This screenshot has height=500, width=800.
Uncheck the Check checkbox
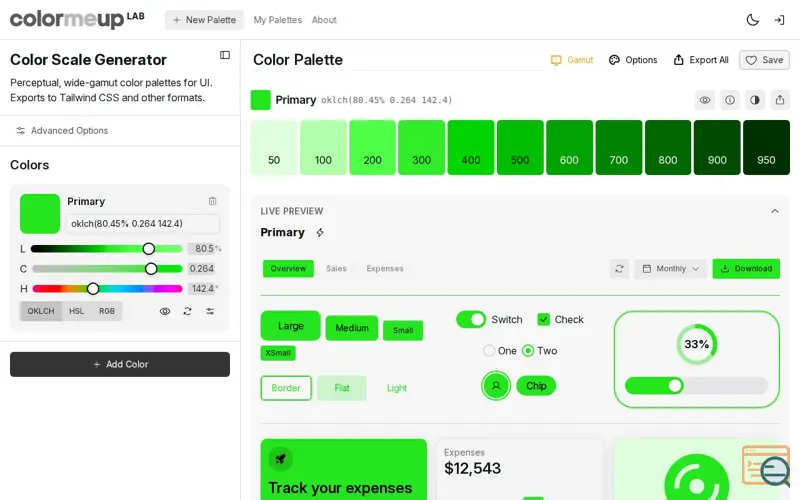coord(543,319)
